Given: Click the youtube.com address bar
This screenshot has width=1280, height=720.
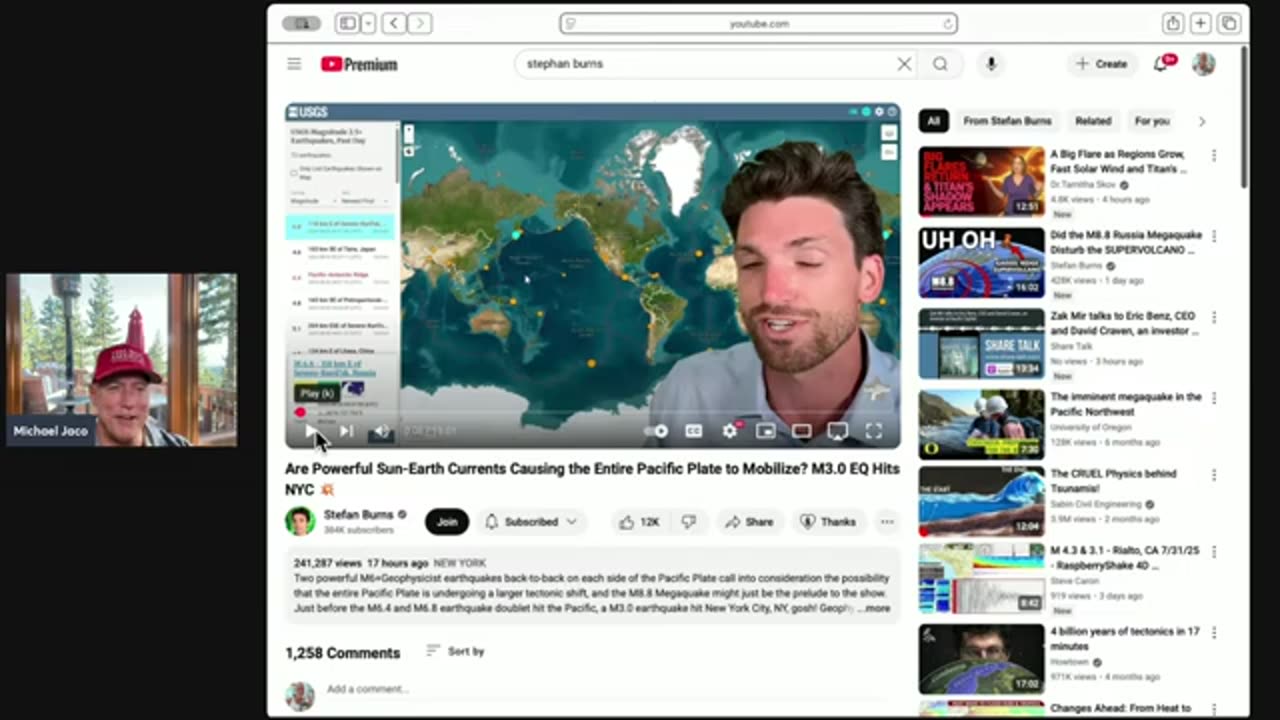Looking at the screenshot, I should point(758,23).
